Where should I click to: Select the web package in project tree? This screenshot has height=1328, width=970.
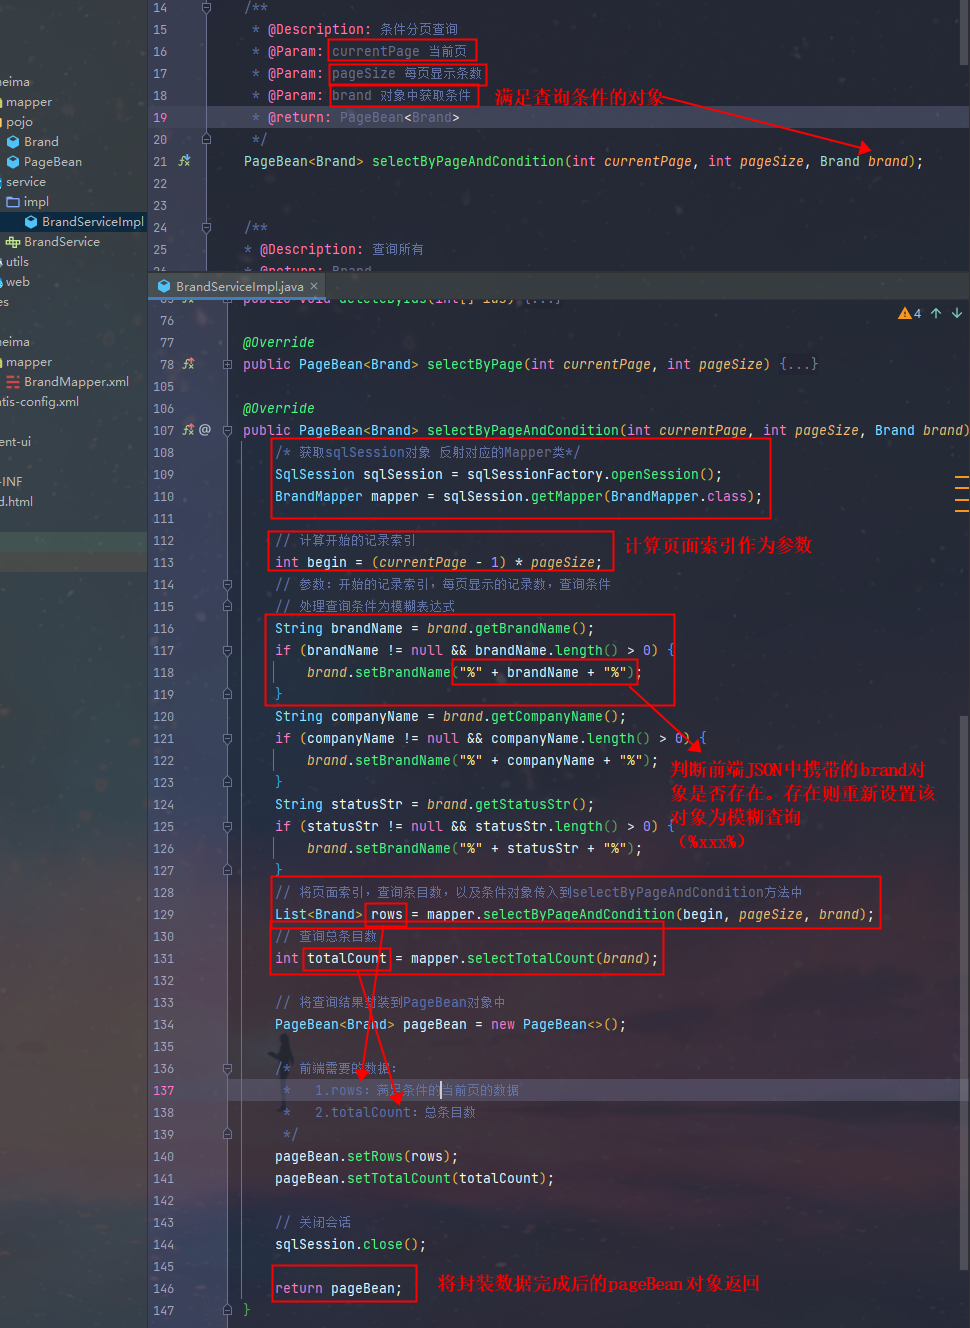(x=17, y=281)
